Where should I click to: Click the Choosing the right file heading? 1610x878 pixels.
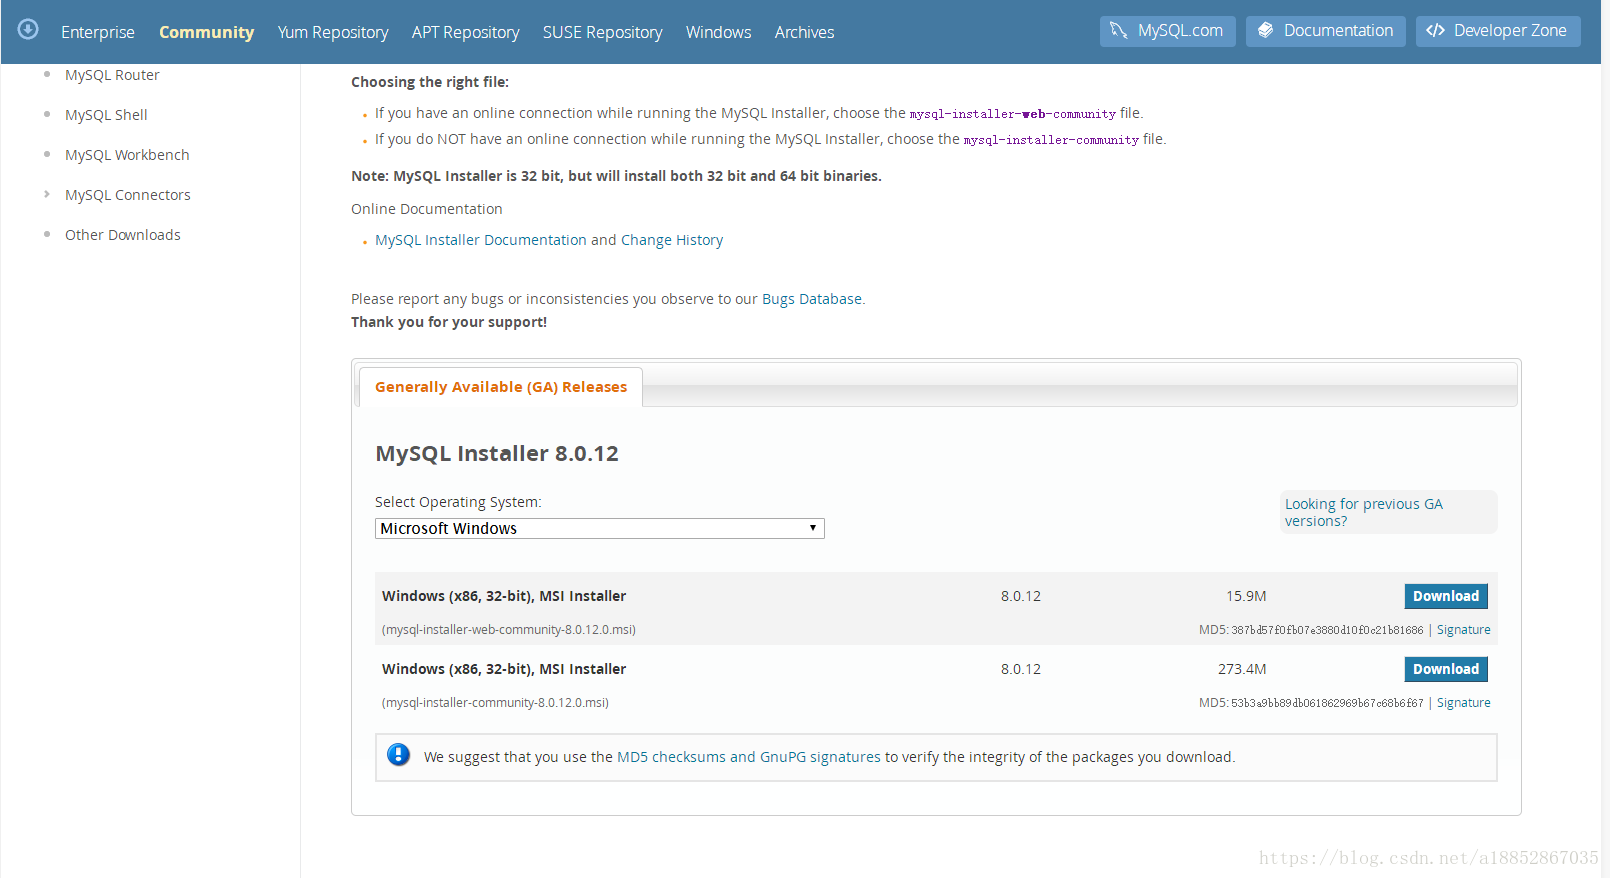[x=430, y=82]
